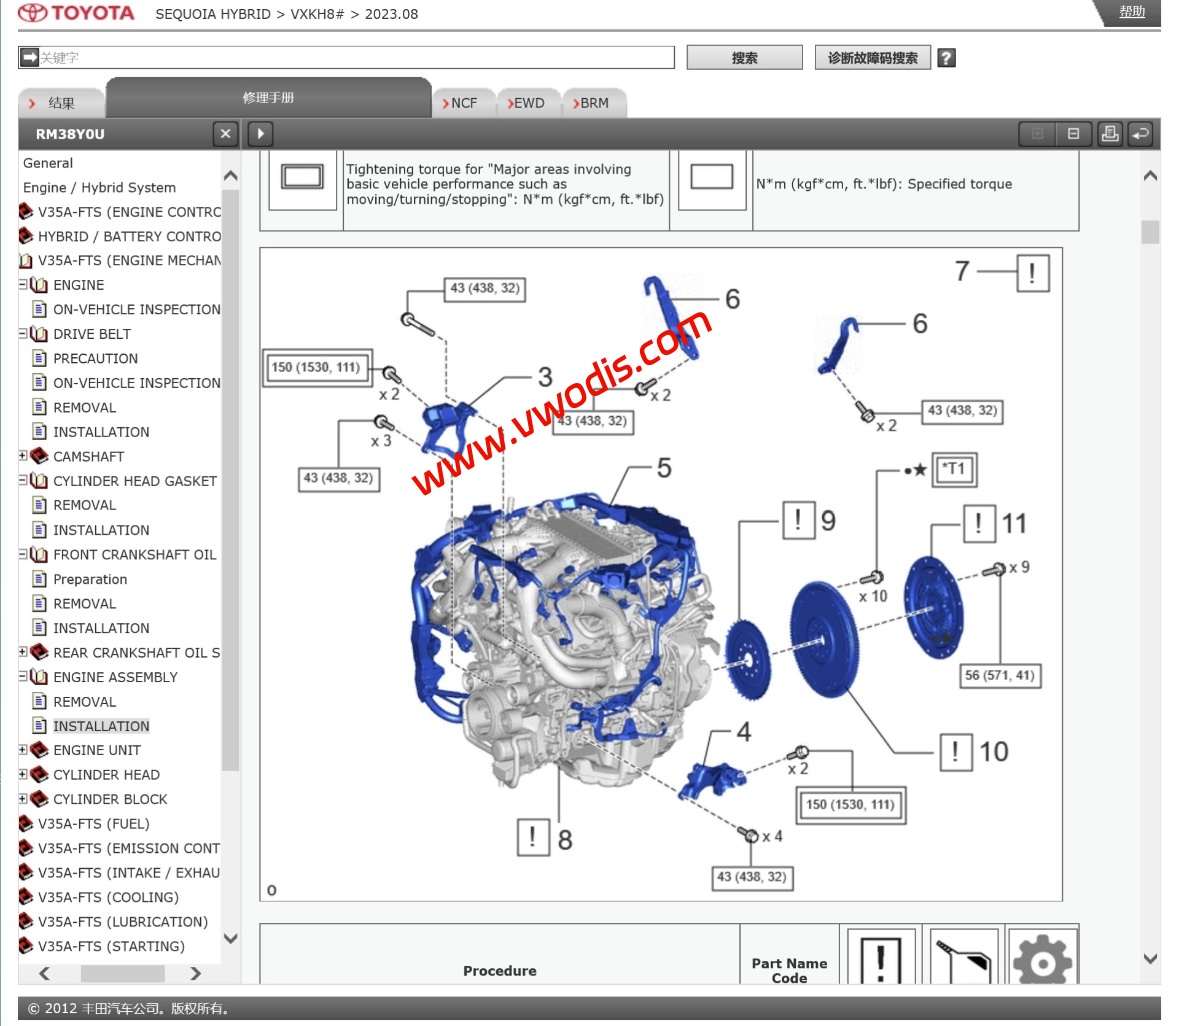Expand the ENGINE UNIT tree node
This screenshot has height=1026, width=1179.
23,750
